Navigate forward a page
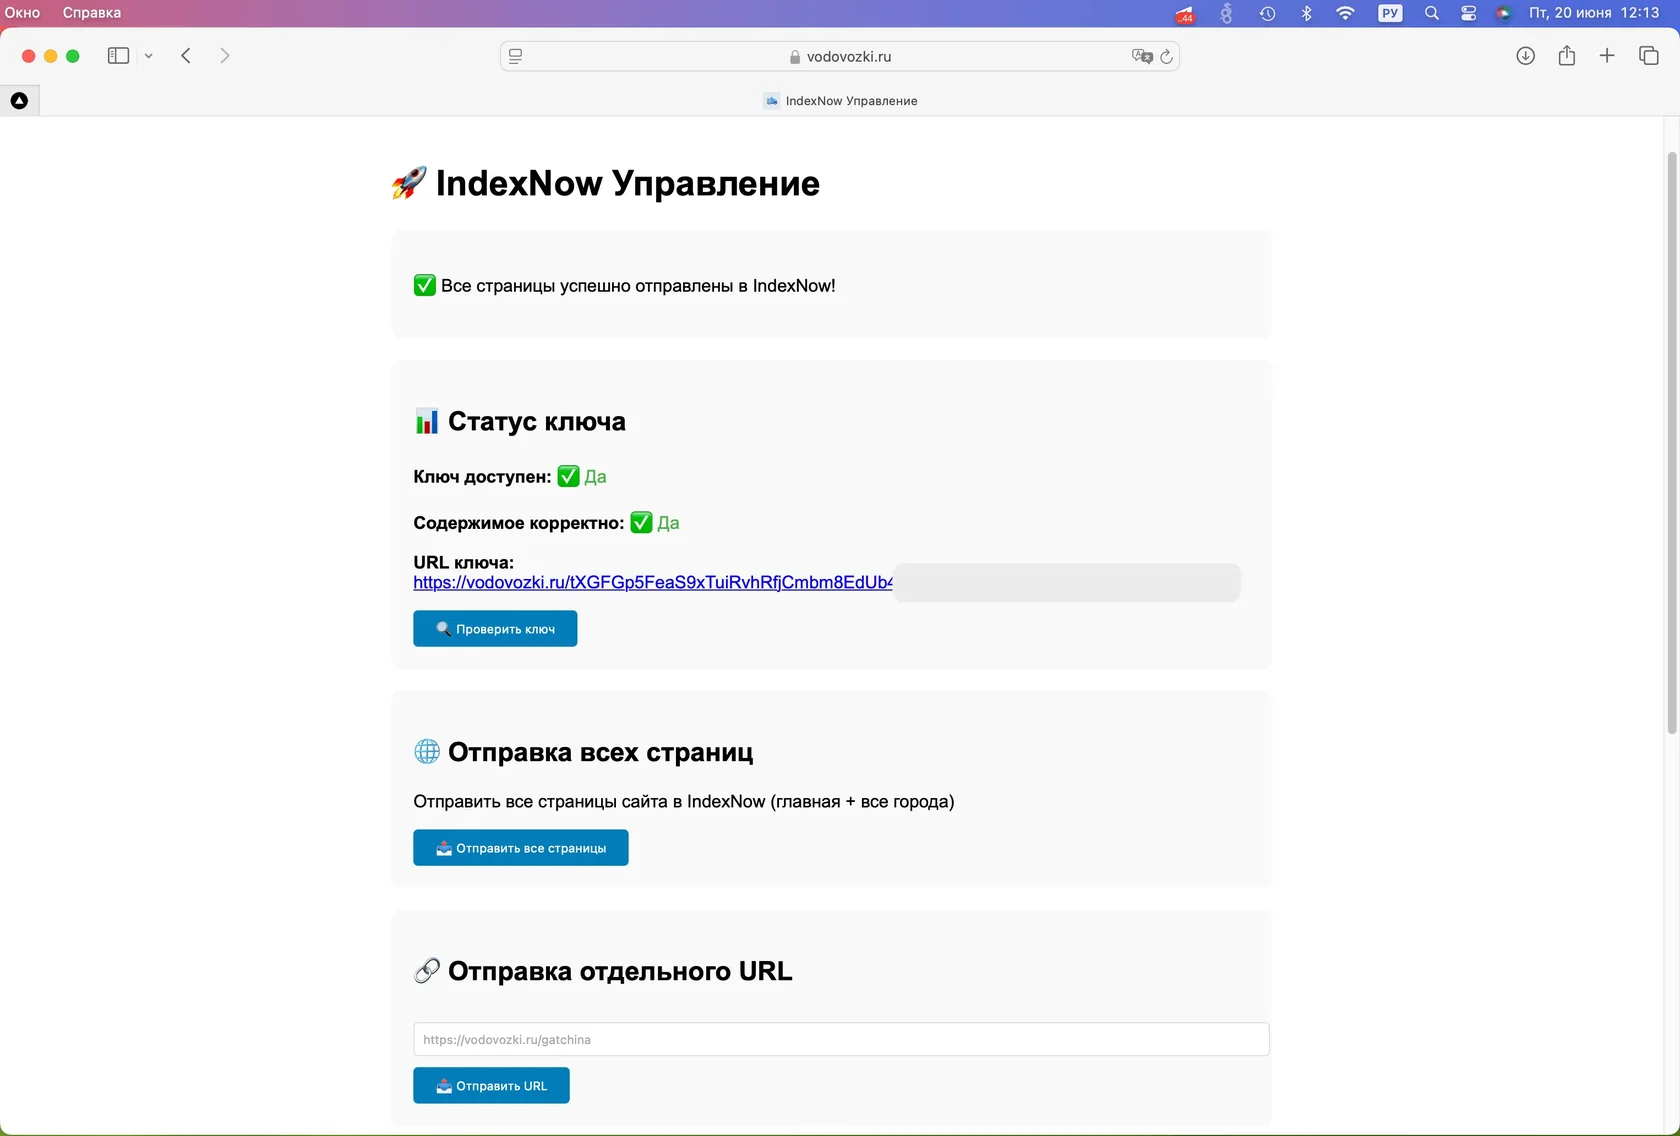This screenshot has width=1680, height=1136. point(225,56)
